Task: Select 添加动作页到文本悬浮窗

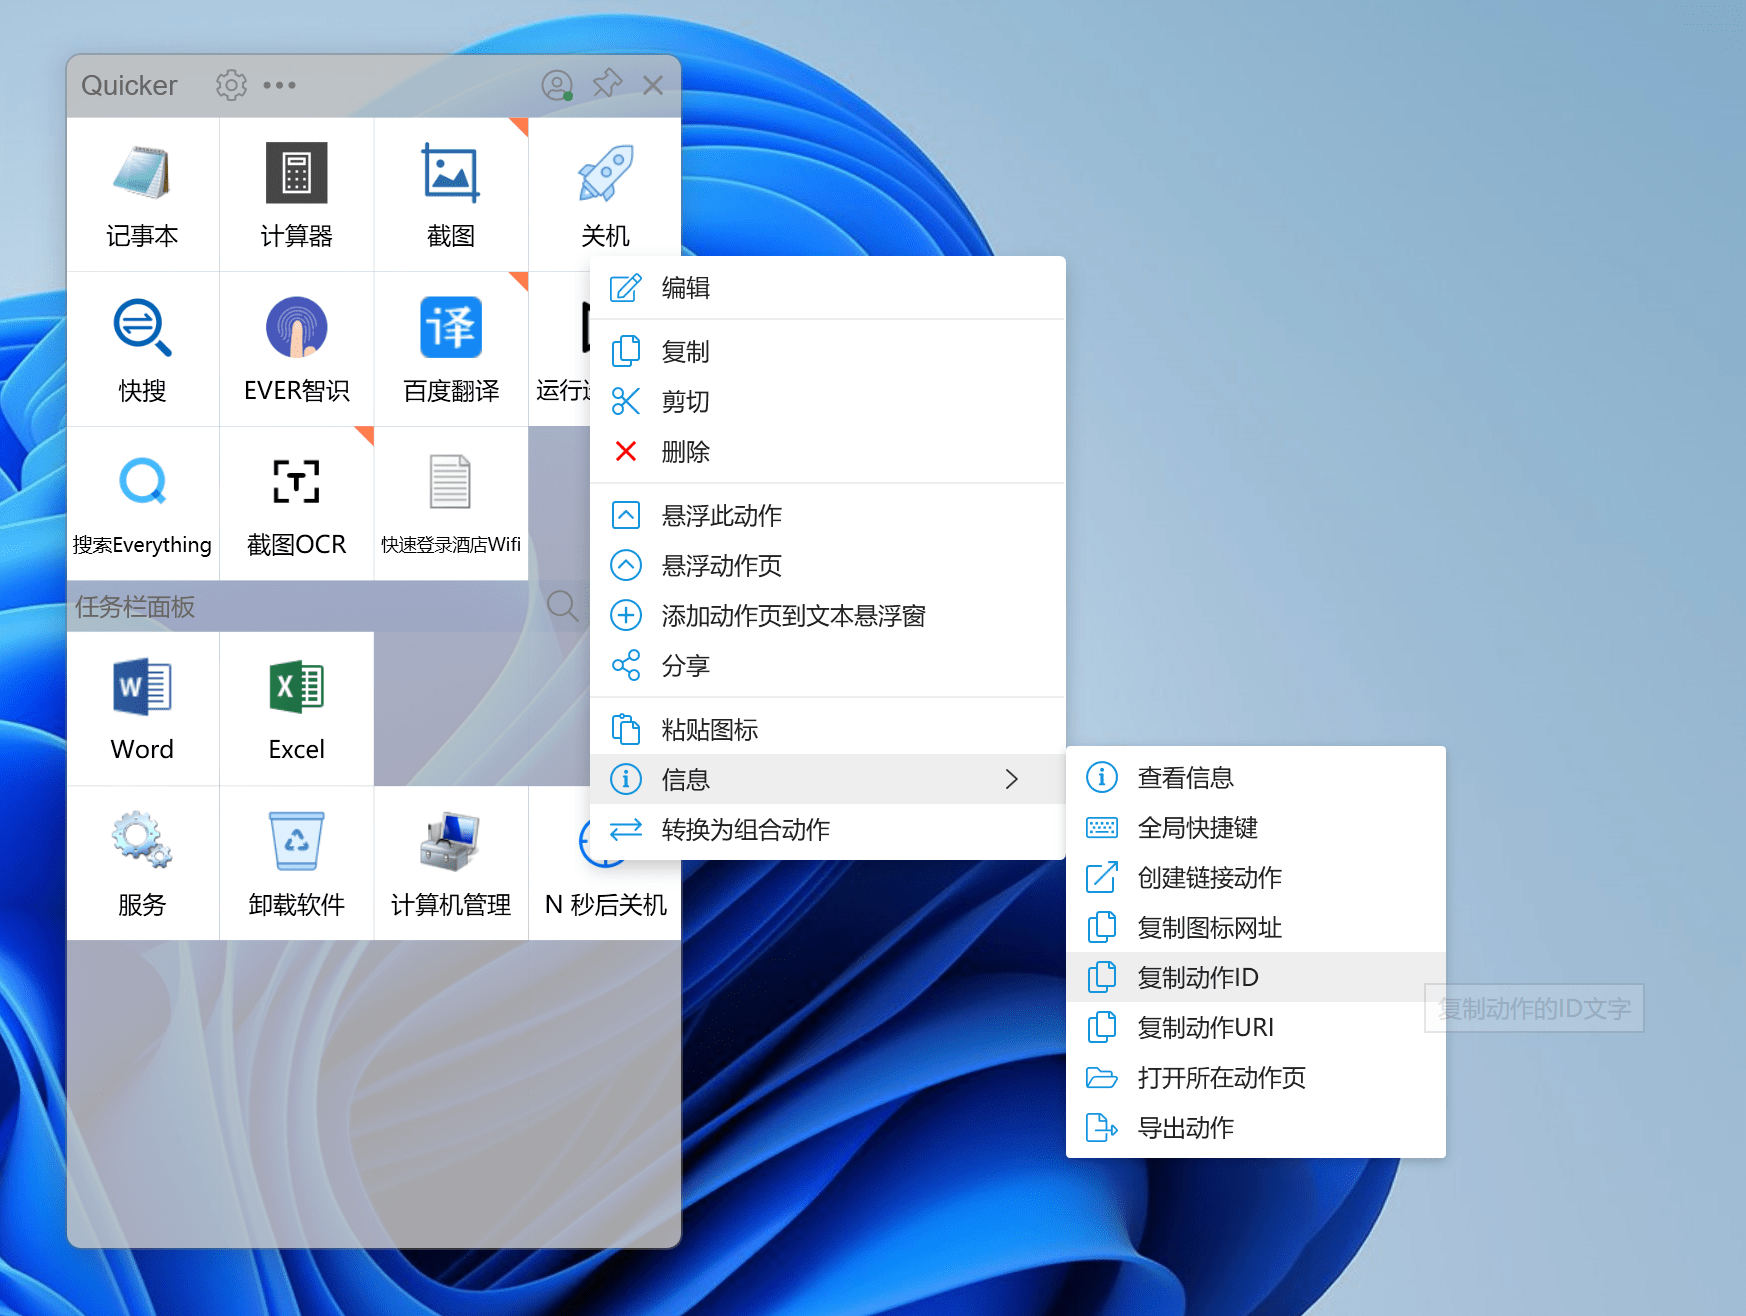Action: click(x=828, y=615)
